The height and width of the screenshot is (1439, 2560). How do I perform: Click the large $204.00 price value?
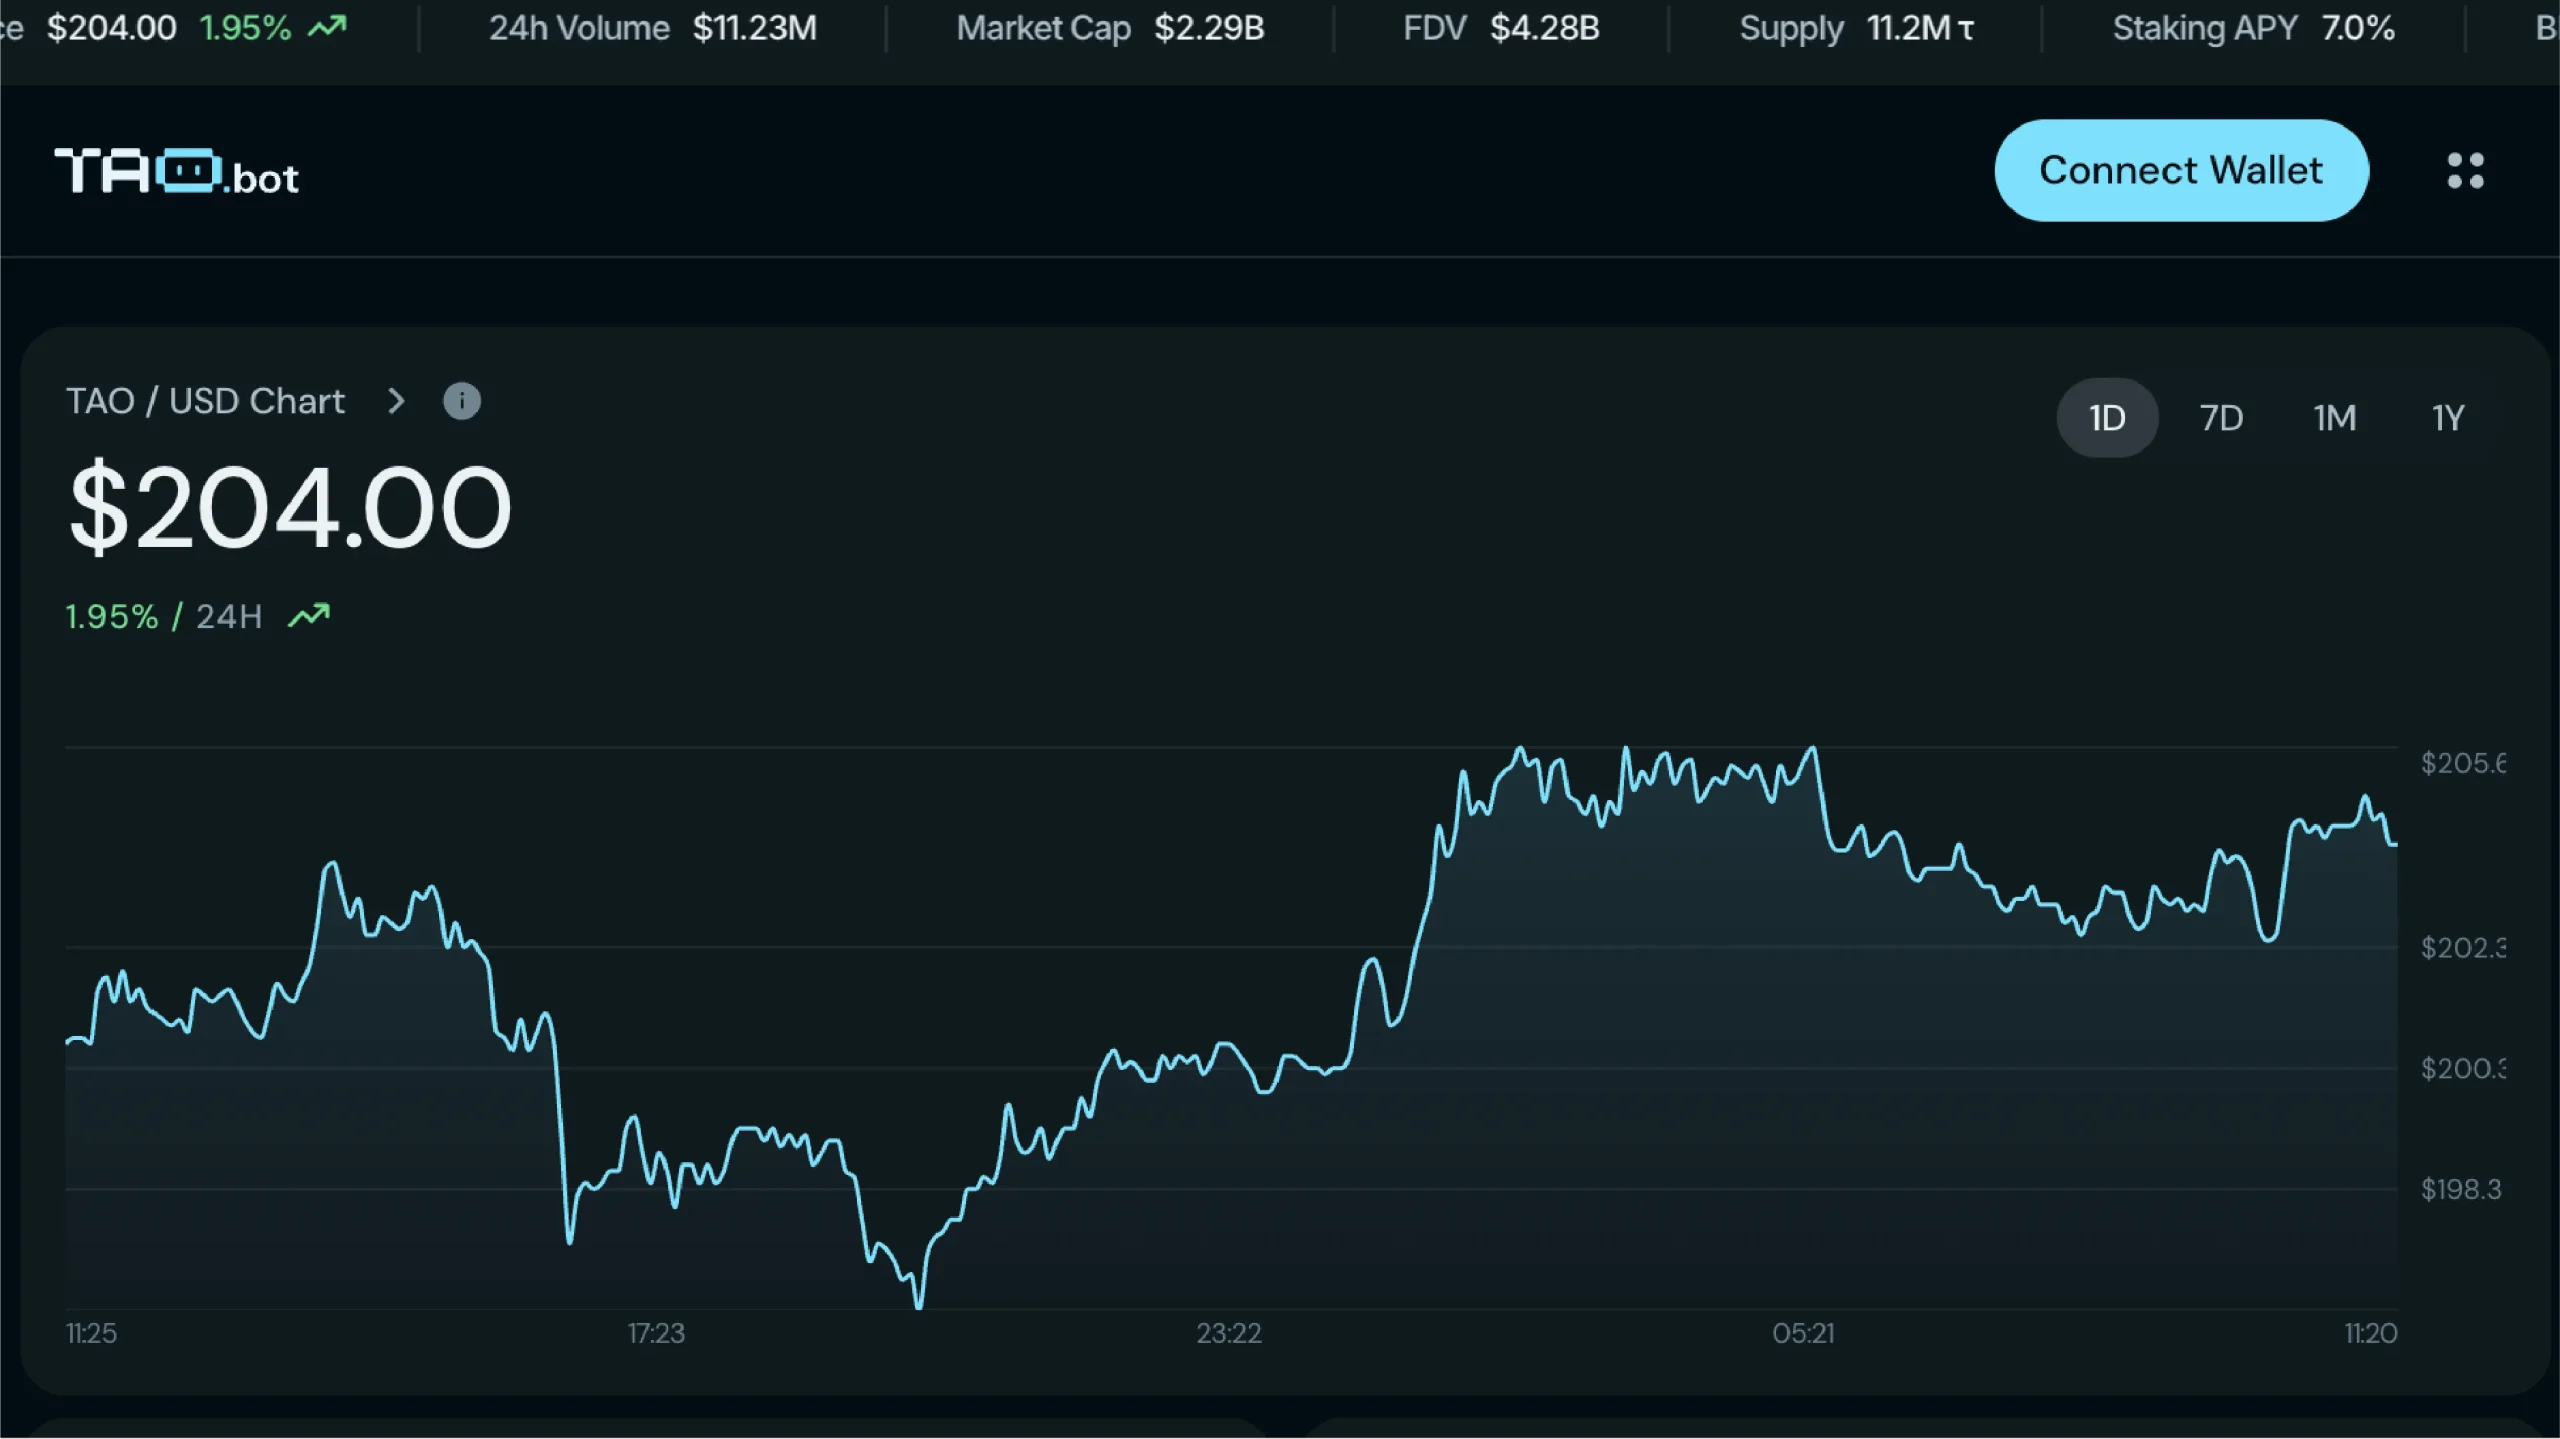[x=290, y=508]
